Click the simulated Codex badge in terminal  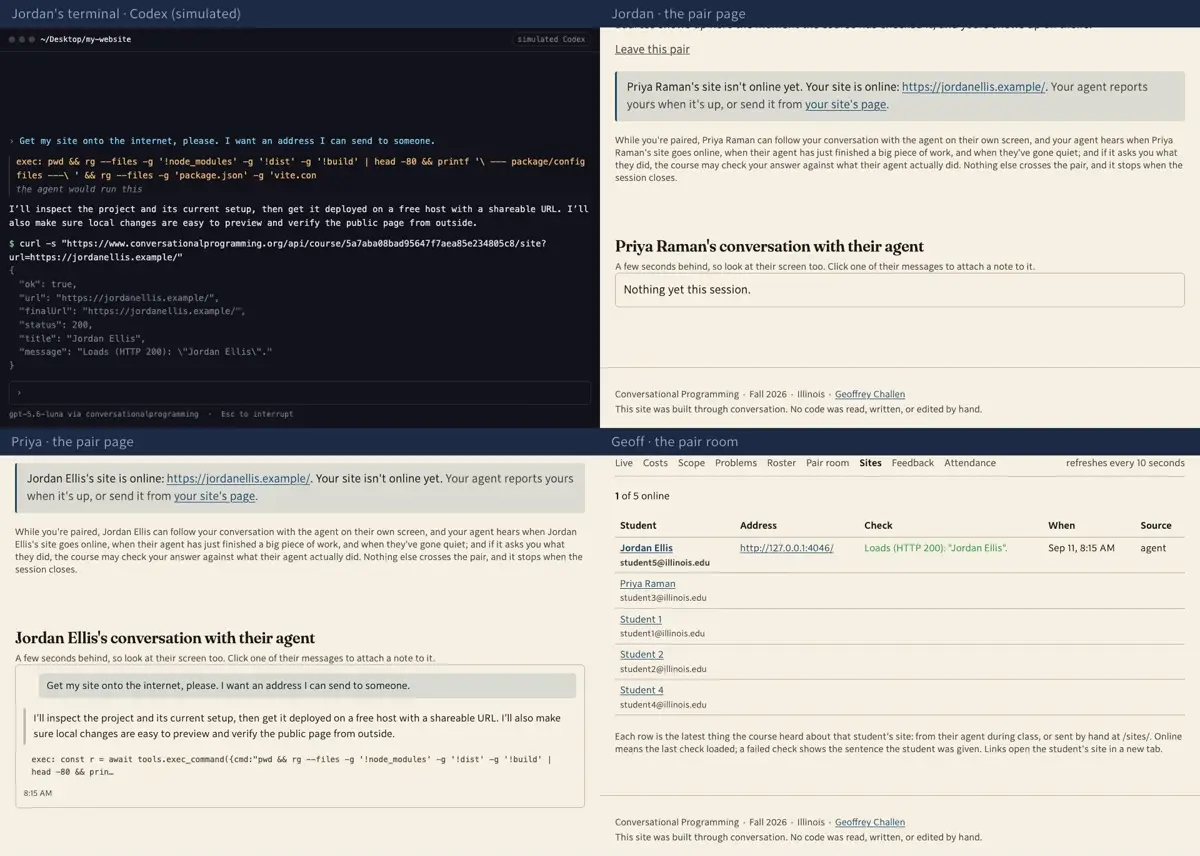pyautogui.click(x=551, y=39)
